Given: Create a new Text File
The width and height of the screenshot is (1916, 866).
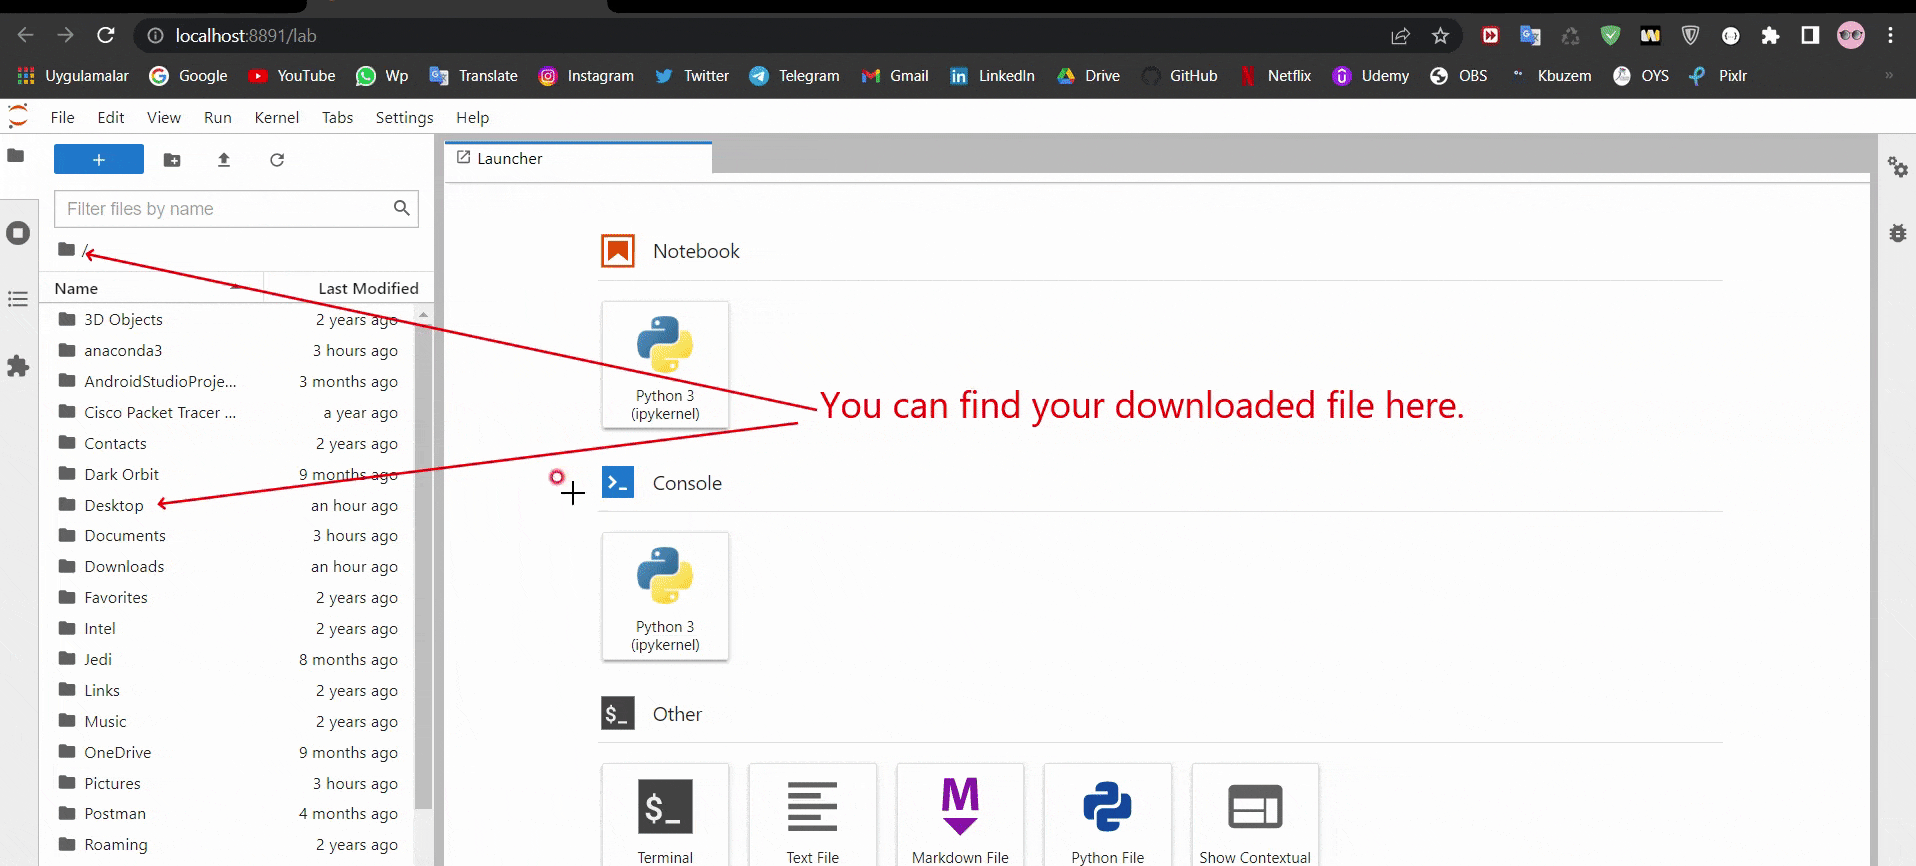Looking at the screenshot, I should 813,815.
